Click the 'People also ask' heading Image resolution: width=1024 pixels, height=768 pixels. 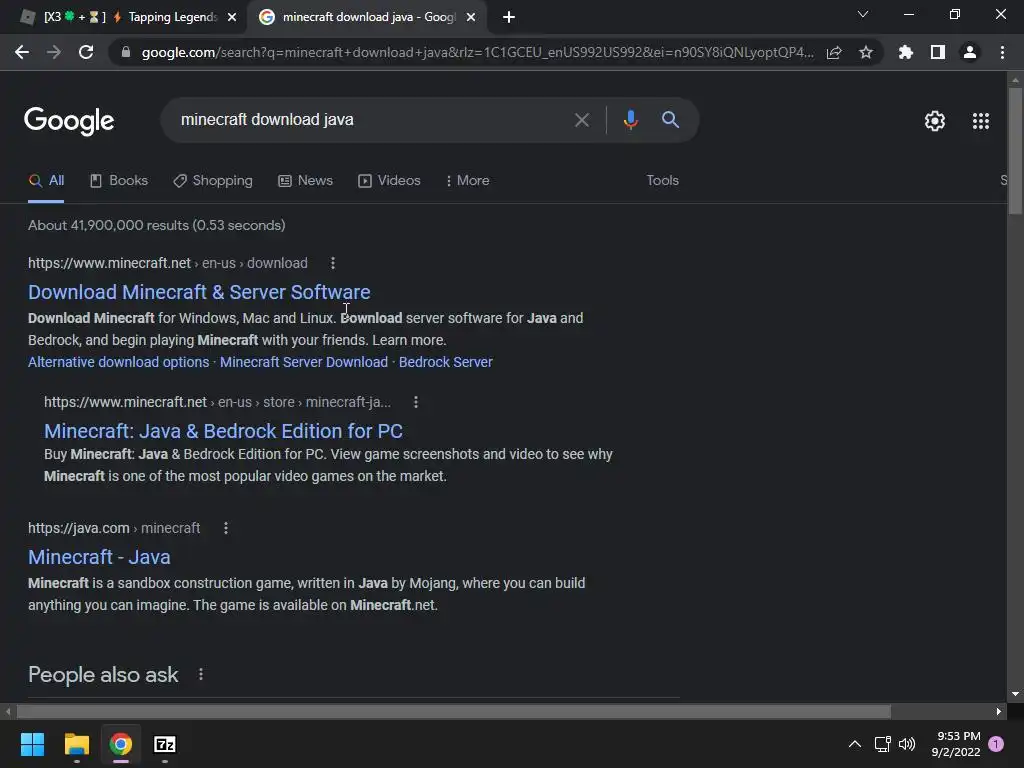[103, 675]
